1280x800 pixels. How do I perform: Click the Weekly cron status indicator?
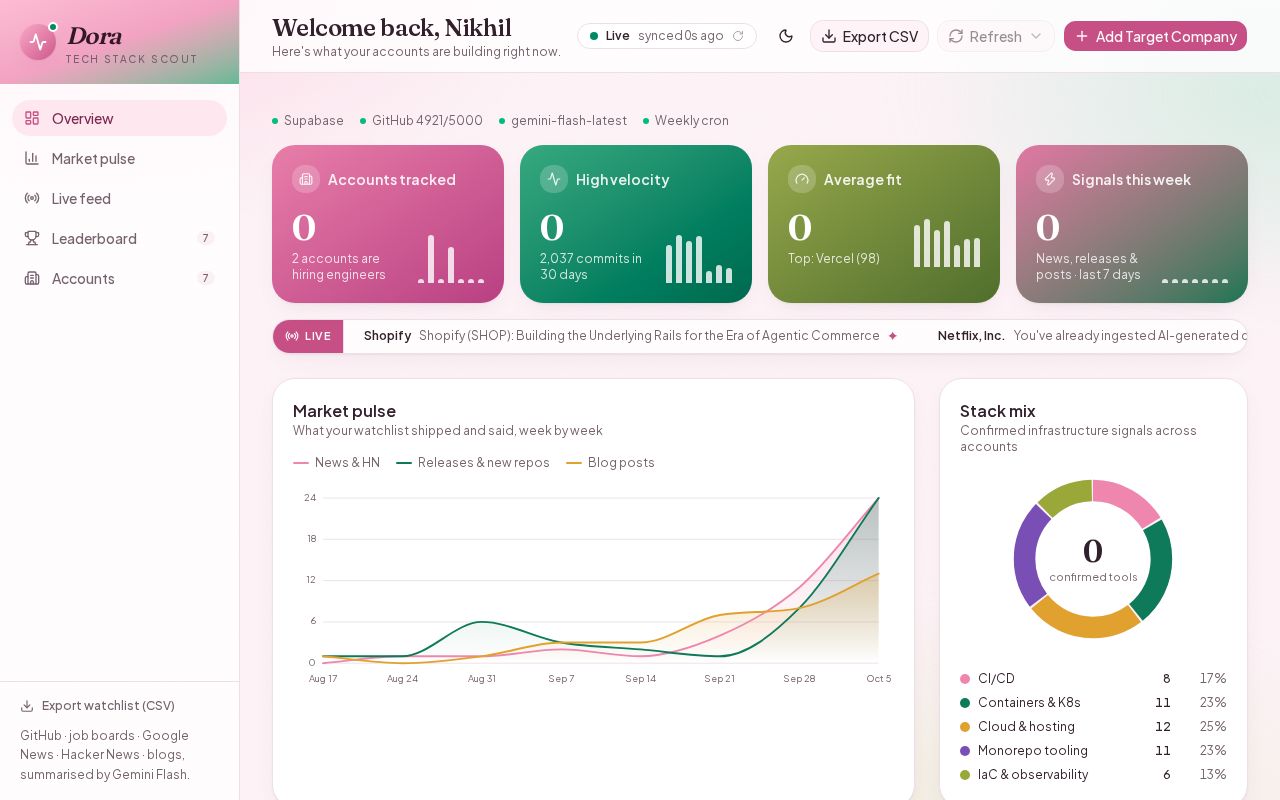point(686,121)
